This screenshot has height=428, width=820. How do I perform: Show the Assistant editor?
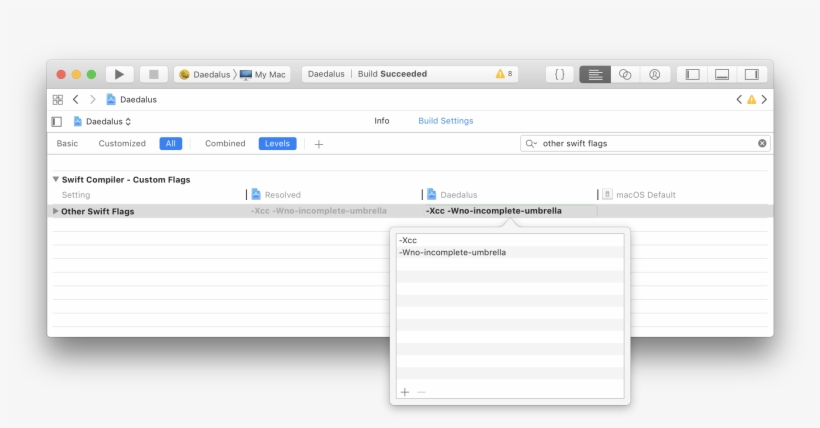click(x=625, y=74)
